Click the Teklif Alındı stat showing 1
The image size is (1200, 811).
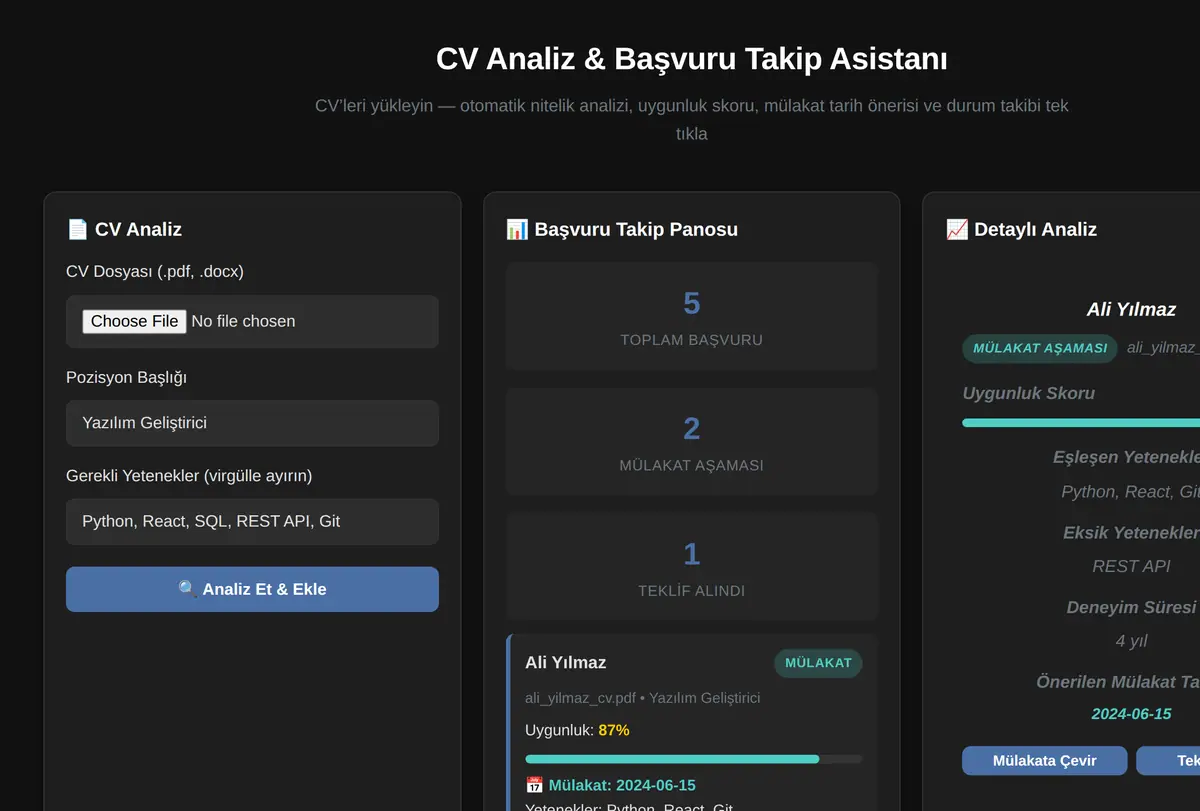[692, 567]
